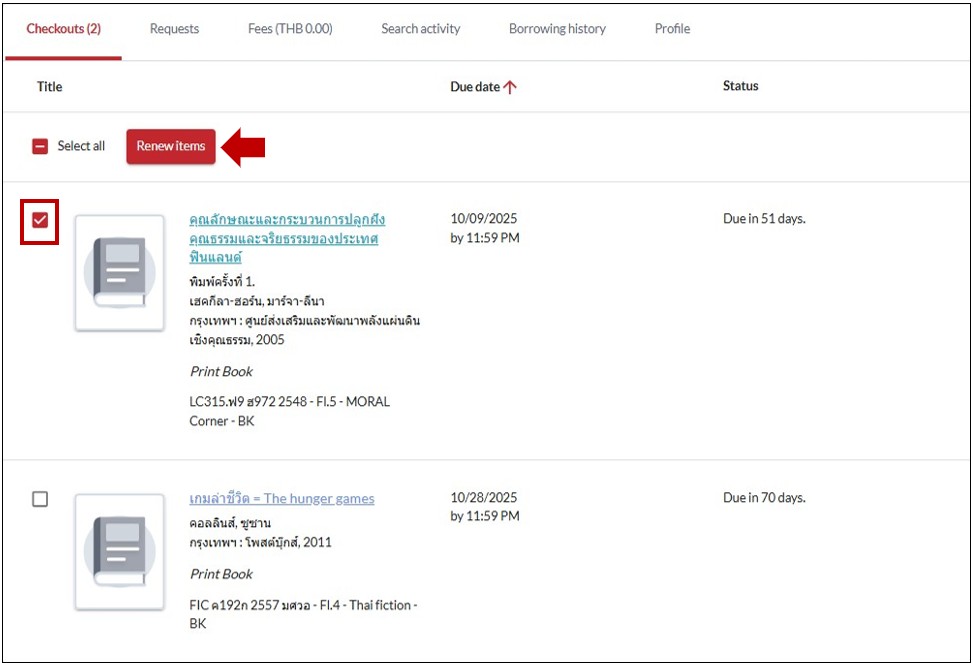Open The Hunger Games title link

pyautogui.click(x=281, y=498)
